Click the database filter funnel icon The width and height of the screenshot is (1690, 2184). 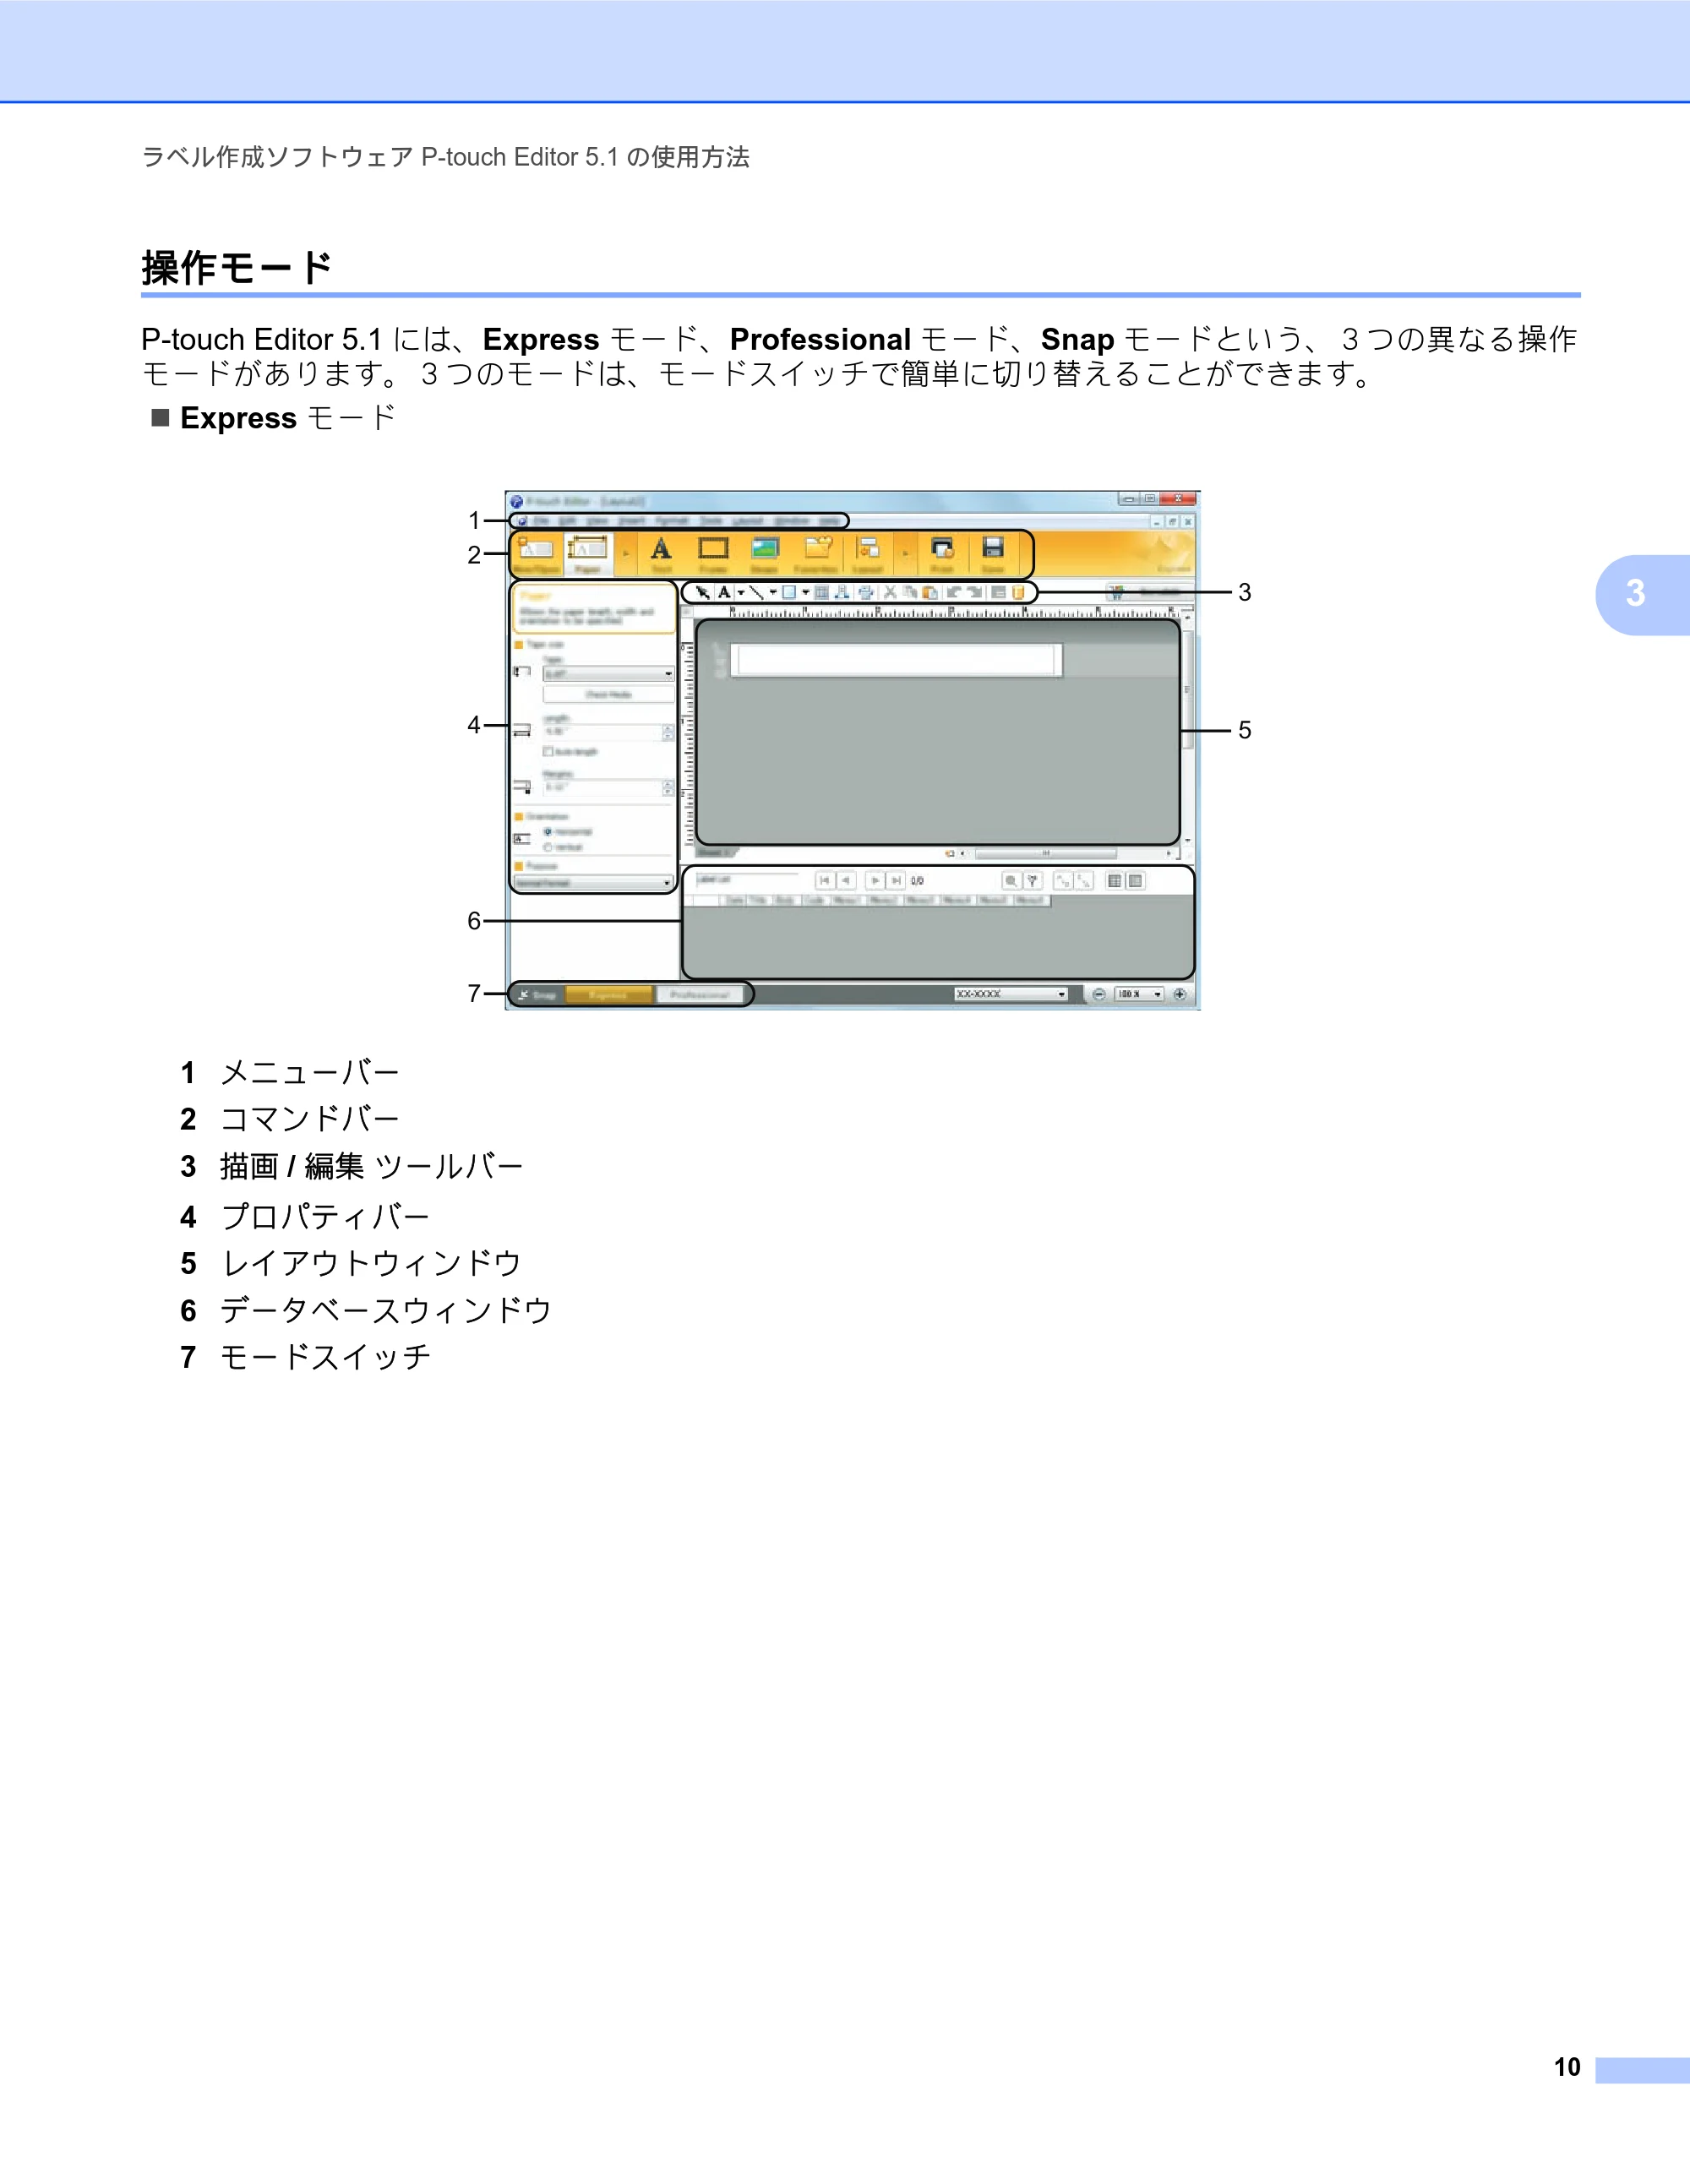click(1033, 880)
